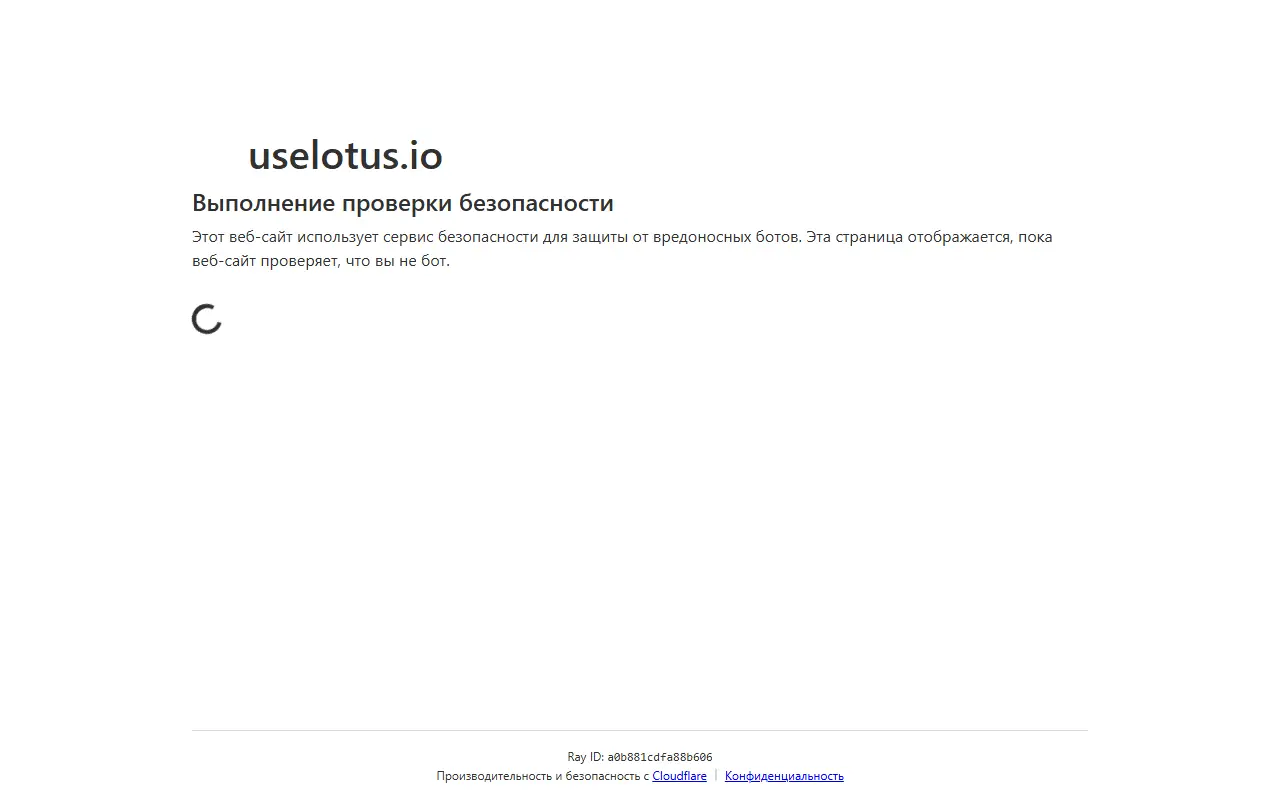Click the paragraph starting with Этот веб-сайт использует
The image size is (1280, 800).
tap(622, 249)
